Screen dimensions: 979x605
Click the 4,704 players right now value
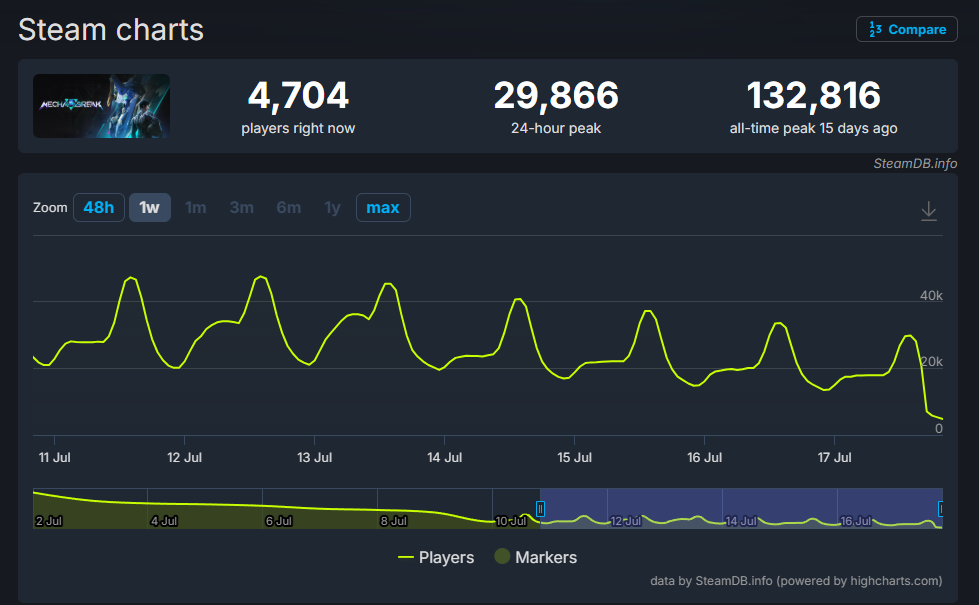pos(298,96)
